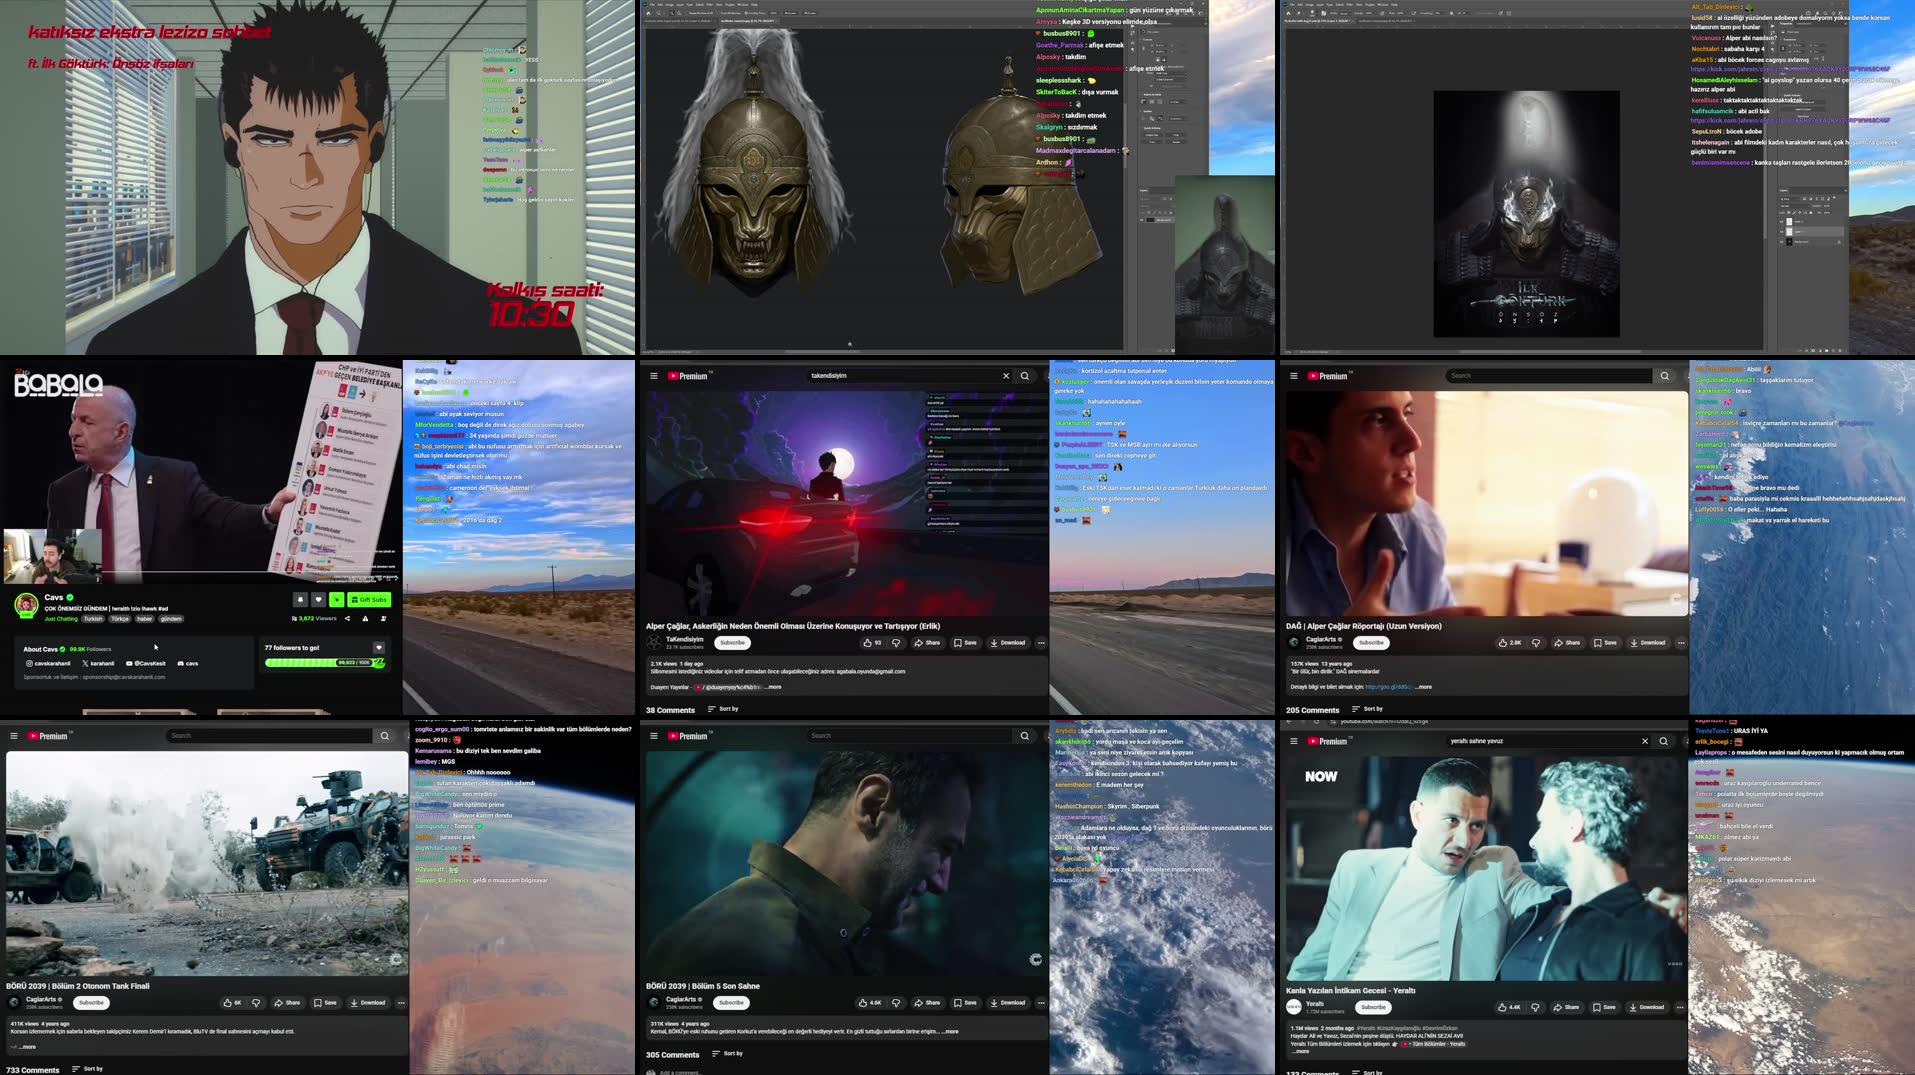Subscribe to the TaKendisiyim channel
Viewport: 1915px width, 1075px height.
(732, 643)
